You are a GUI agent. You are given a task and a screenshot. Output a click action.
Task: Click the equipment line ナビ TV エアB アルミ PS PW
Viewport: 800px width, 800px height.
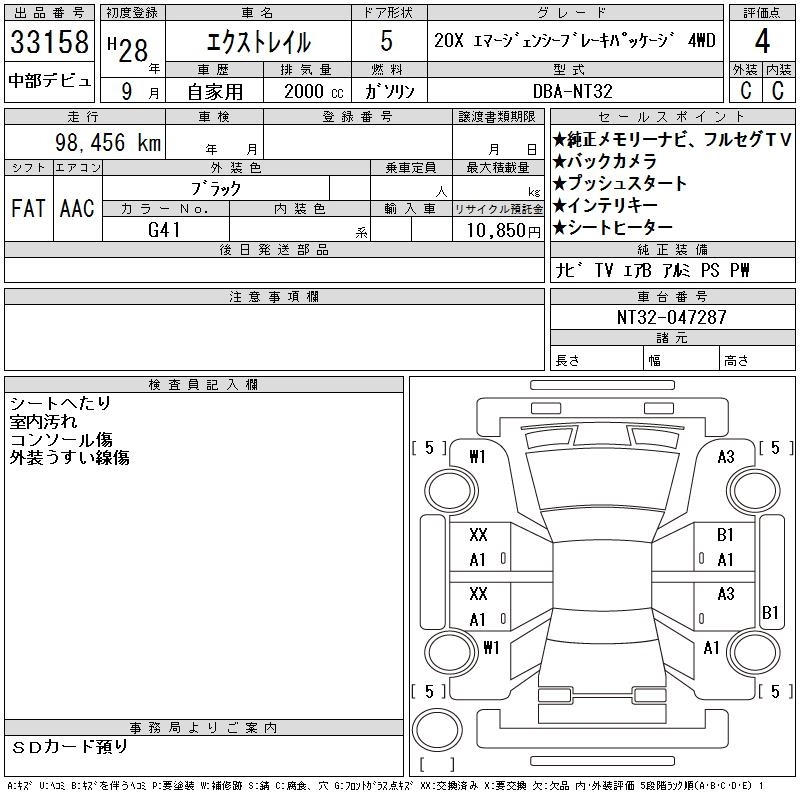(652, 270)
